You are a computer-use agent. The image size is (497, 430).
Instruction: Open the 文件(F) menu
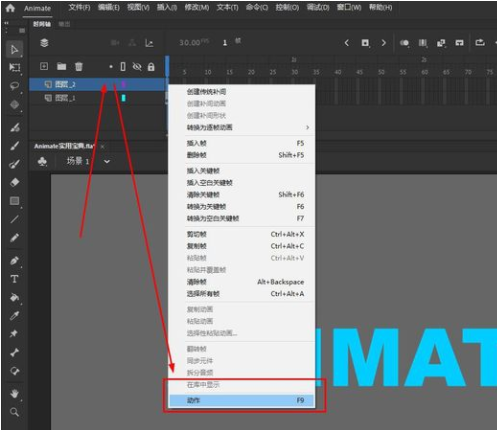coord(79,7)
